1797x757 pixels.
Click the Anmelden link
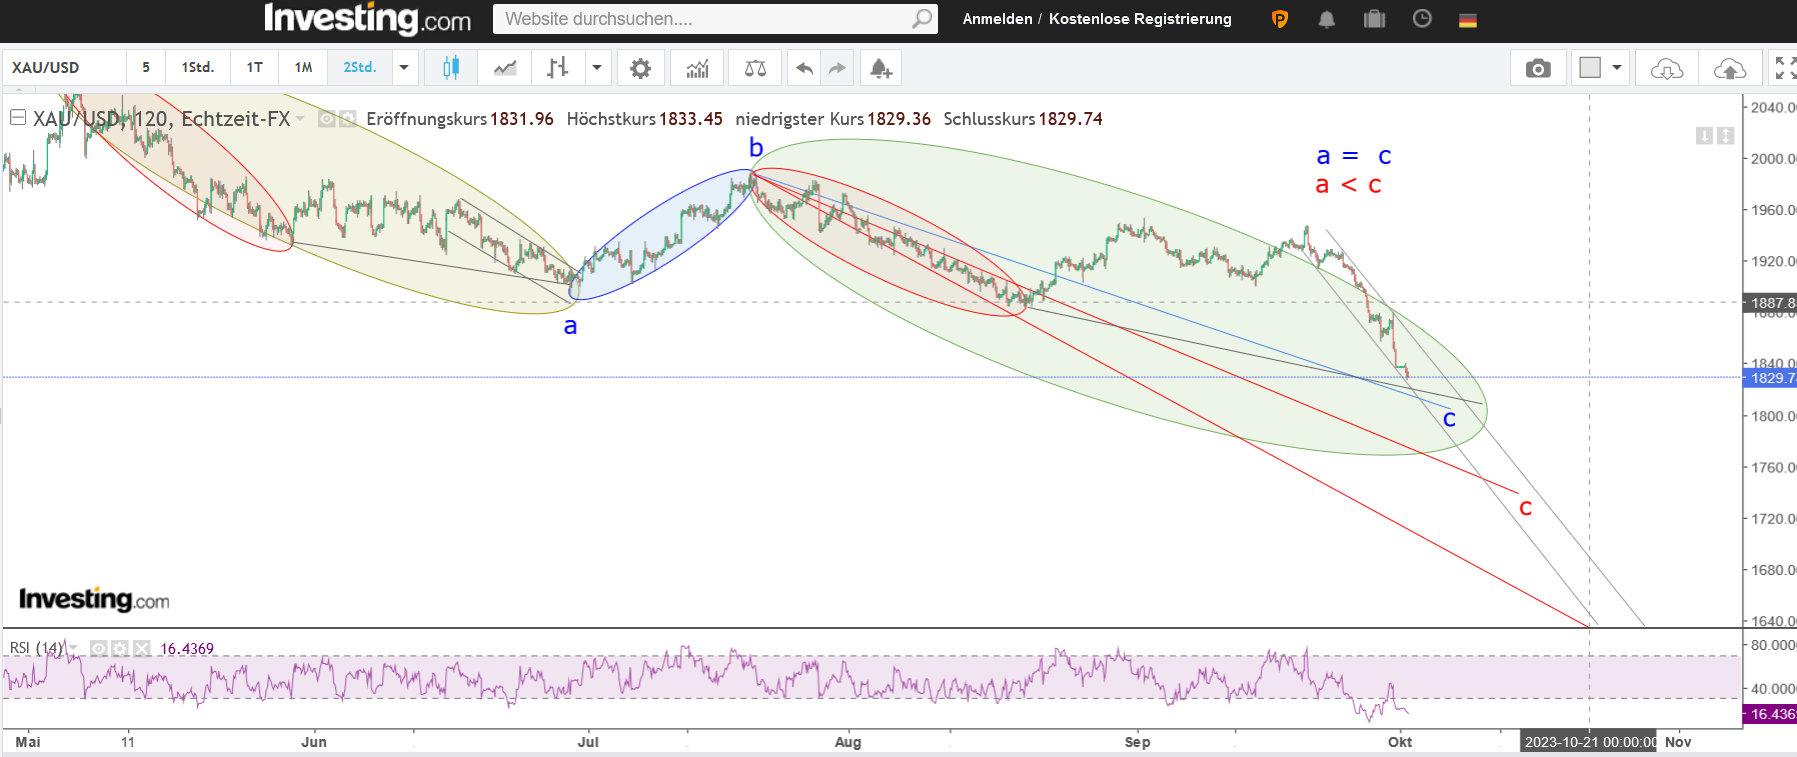click(x=997, y=19)
